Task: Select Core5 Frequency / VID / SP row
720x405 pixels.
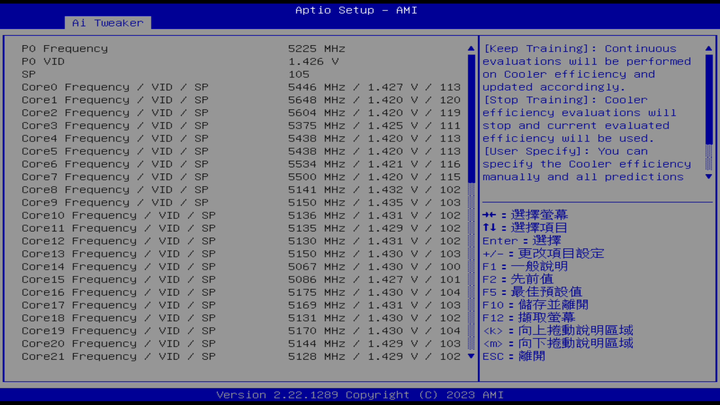Action: [x=241, y=152]
